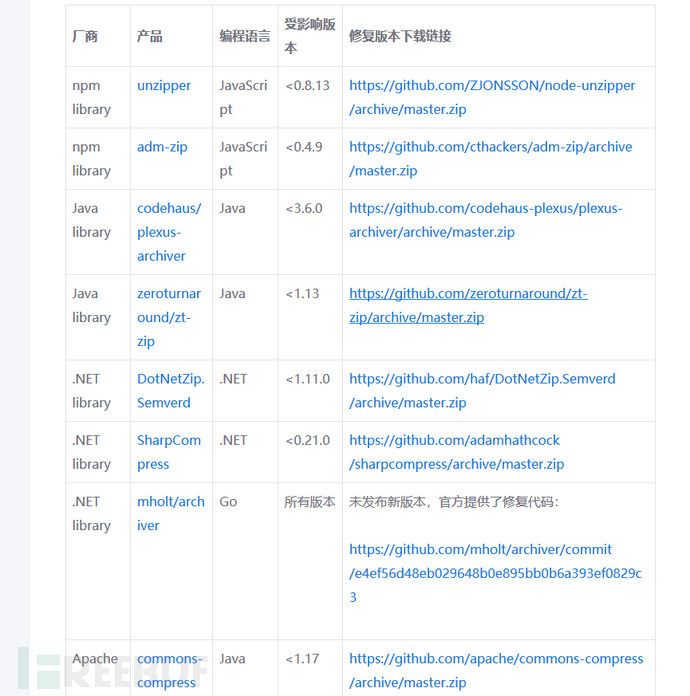Image resolution: width=690 pixels, height=696 pixels.
Task: Follow the adamhathcock sharpcompress download URL
Action: [x=456, y=452]
